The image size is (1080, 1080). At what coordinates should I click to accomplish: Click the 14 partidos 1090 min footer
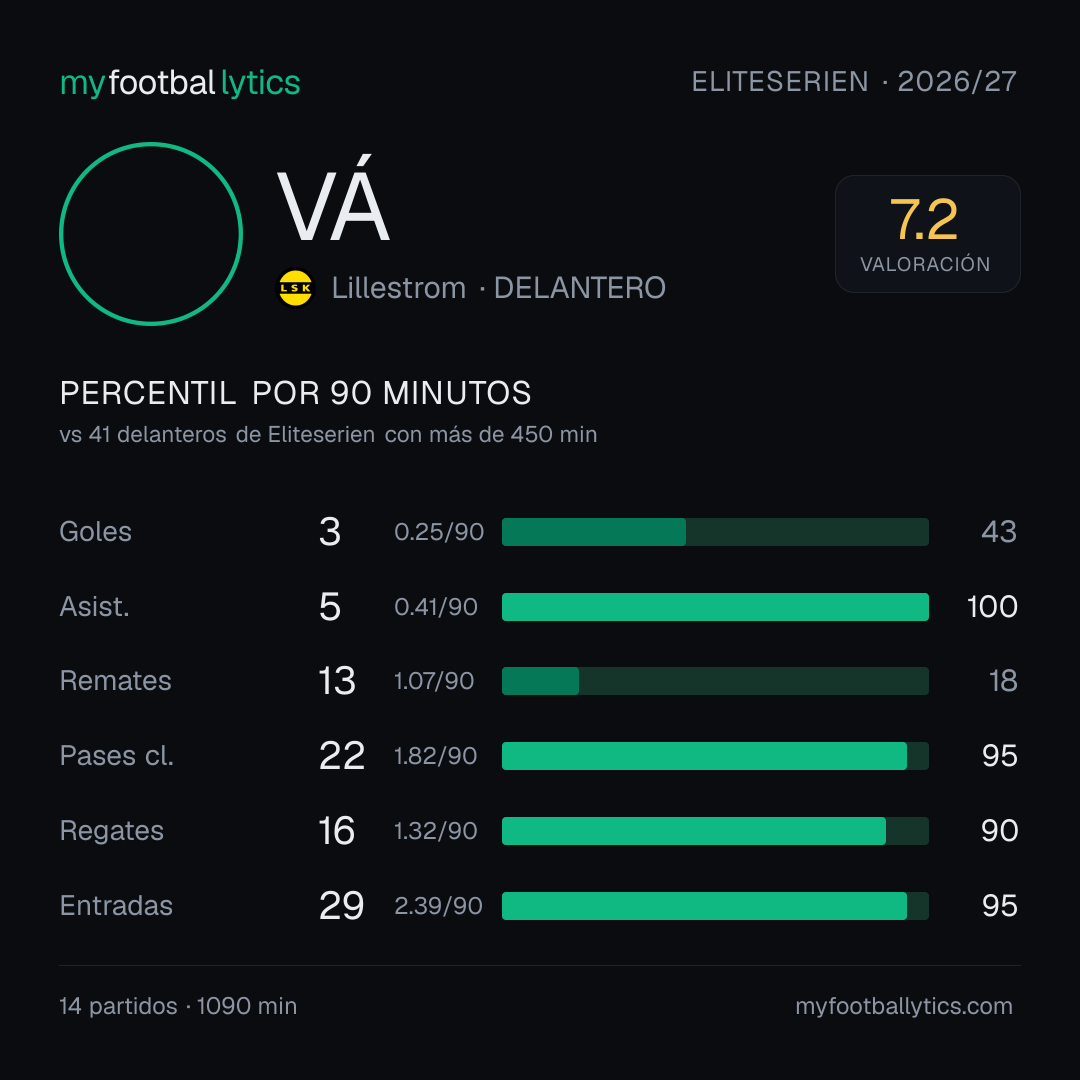pyautogui.click(x=178, y=1006)
